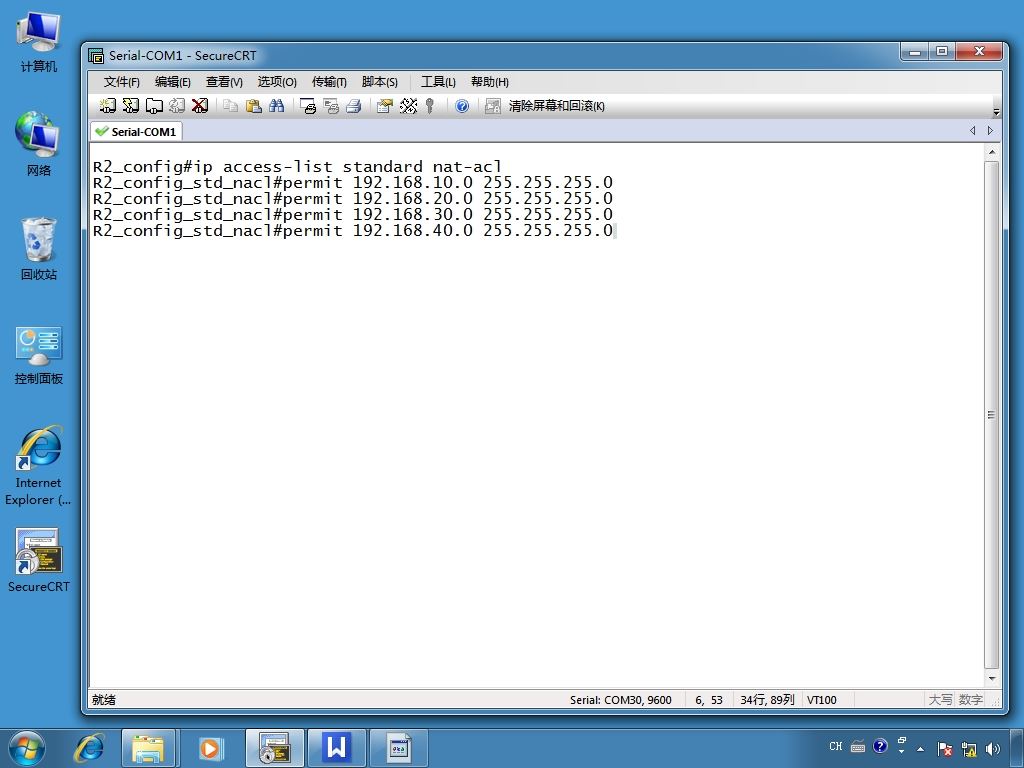Click the 控制面板 desktop icon
Viewport: 1024px width, 768px height.
click(x=39, y=355)
